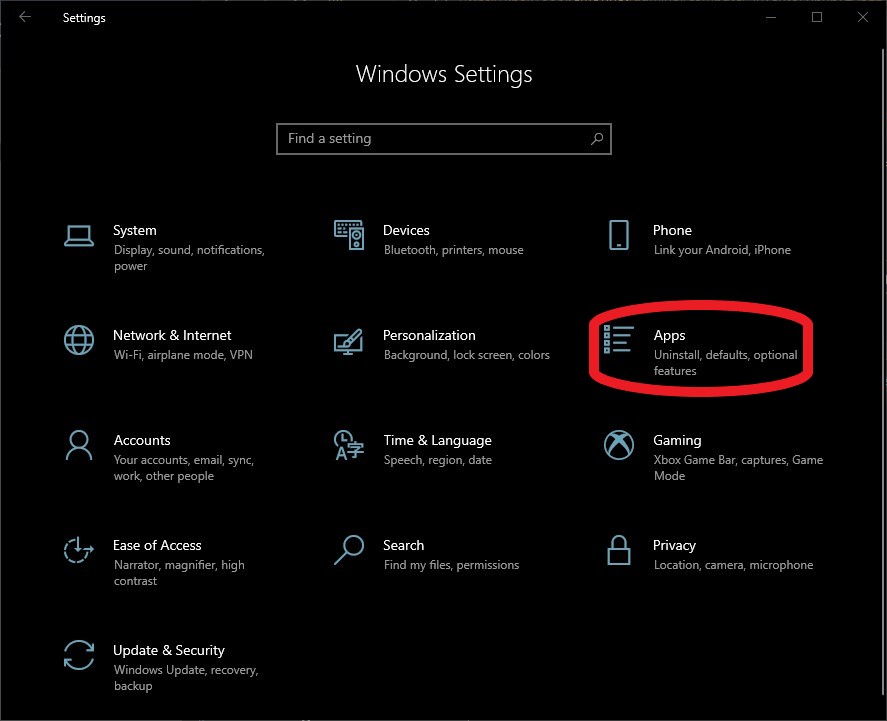Click 'Uninstall, defaults, optional features' description
This screenshot has height=721, width=887.
726,363
